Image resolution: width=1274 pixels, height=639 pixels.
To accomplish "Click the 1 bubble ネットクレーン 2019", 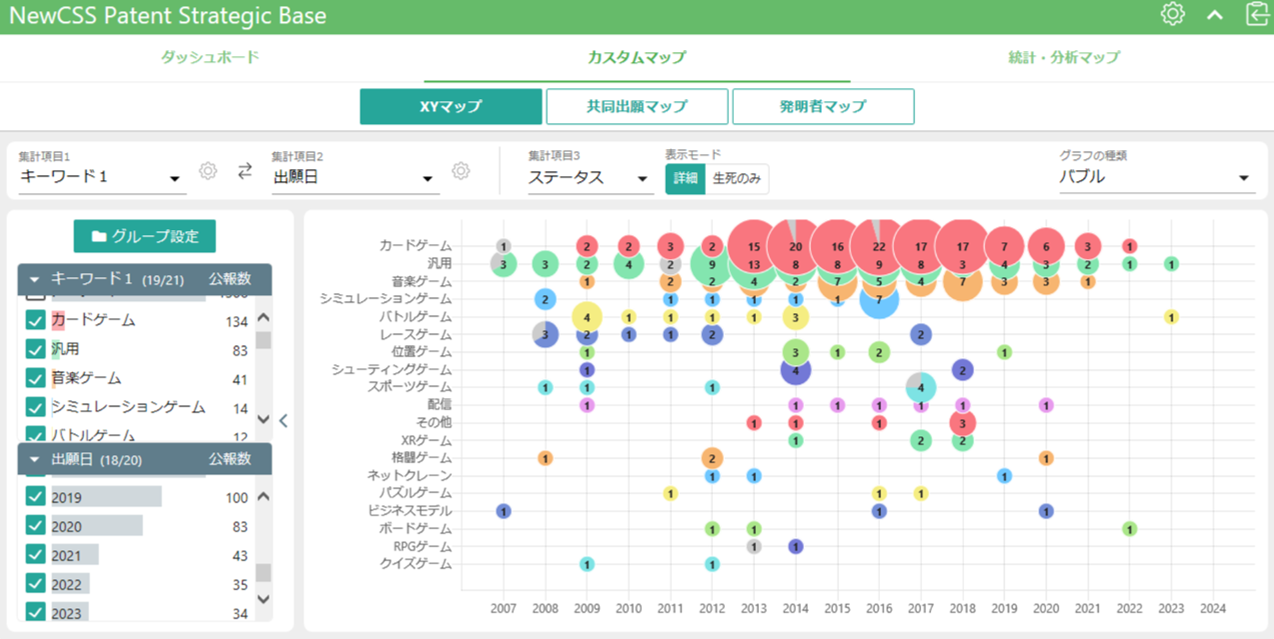I will [1004, 476].
